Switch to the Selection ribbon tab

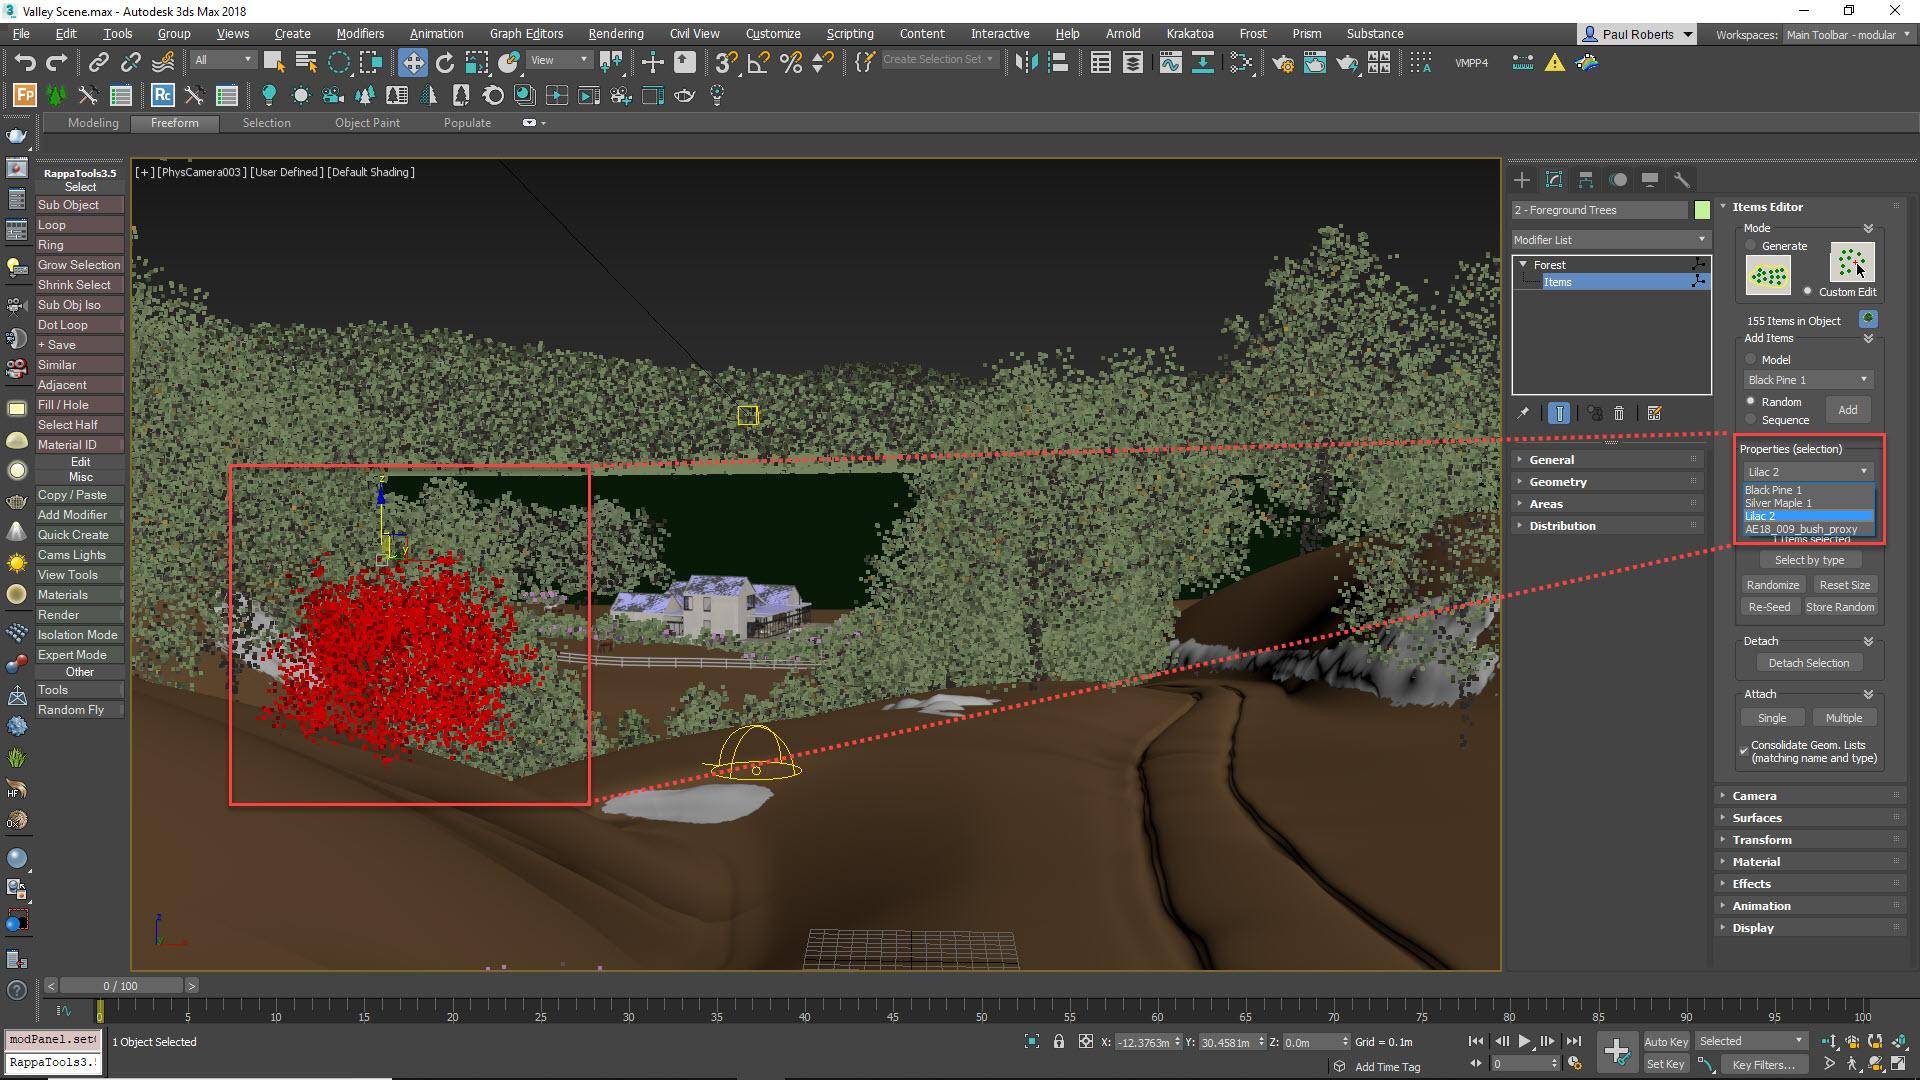point(266,122)
